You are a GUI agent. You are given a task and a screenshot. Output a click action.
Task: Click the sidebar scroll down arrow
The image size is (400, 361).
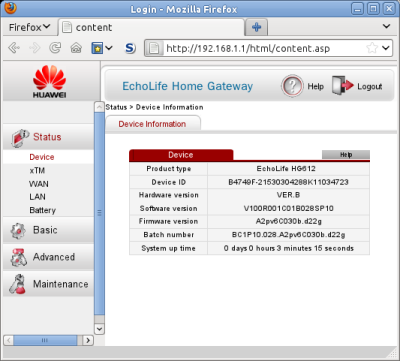click(x=99, y=329)
